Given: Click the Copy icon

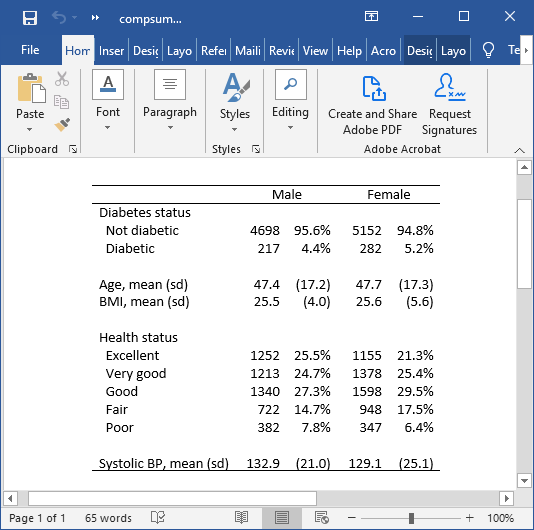Looking at the screenshot, I should tap(62, 102).
